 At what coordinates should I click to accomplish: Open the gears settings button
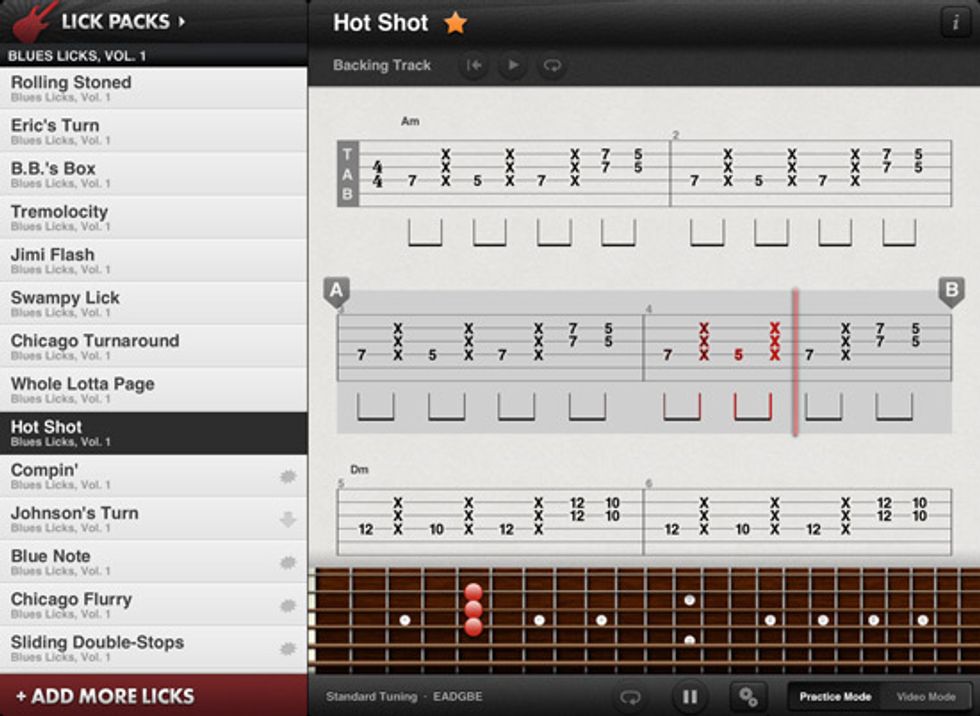tap(747, 696)
